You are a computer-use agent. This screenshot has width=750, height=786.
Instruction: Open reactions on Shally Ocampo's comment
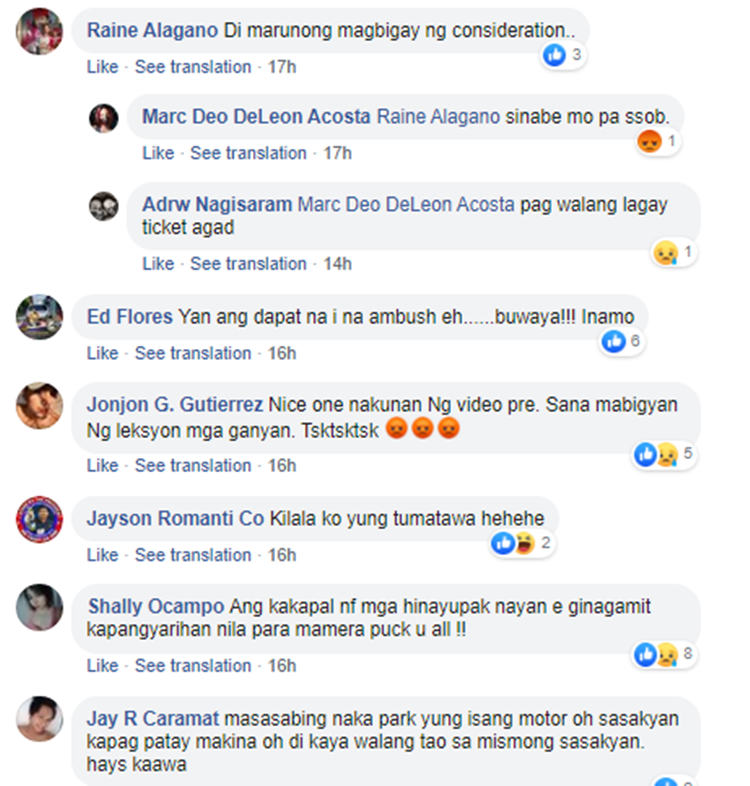[x=665, y=654]
